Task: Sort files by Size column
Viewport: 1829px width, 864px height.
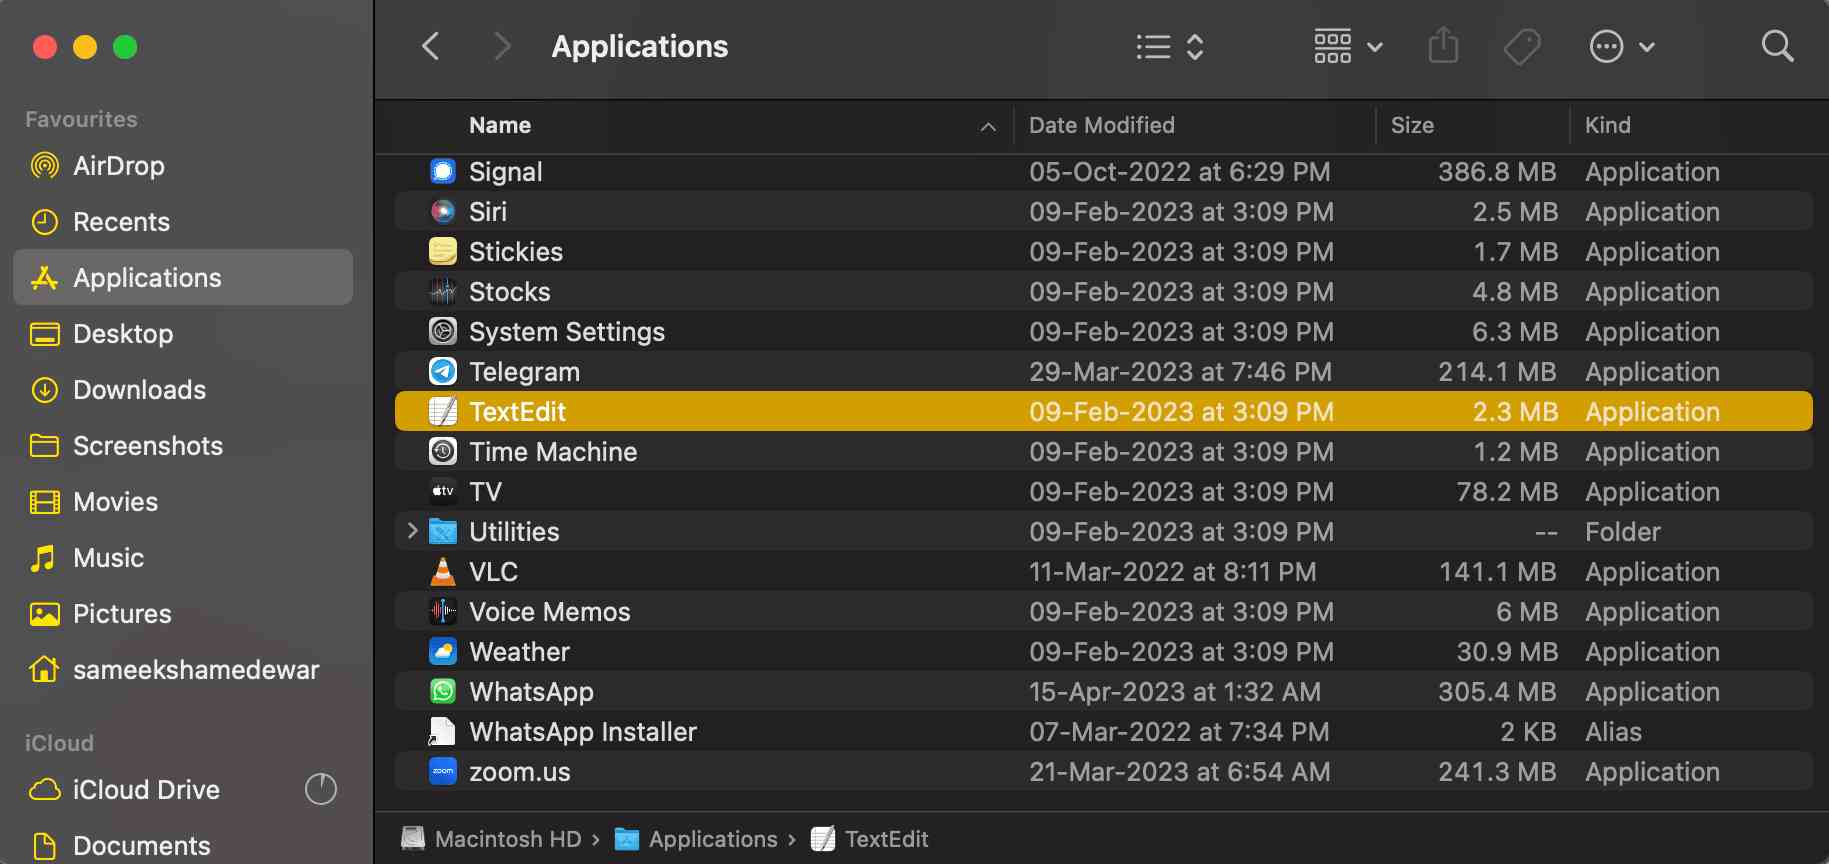Action: coord(1411,126)
